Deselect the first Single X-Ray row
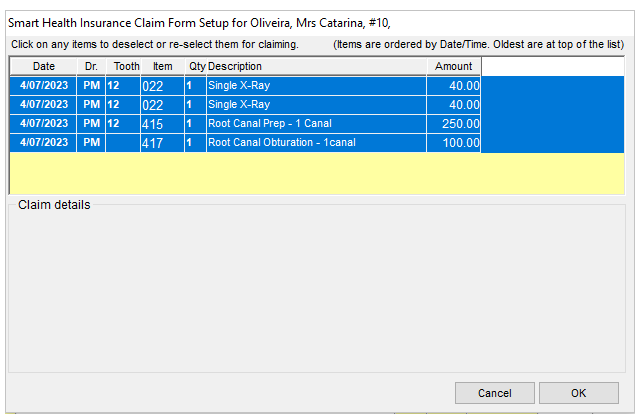Screen dimensions: 640x420 pyautogui.click(x=317, y=85)
